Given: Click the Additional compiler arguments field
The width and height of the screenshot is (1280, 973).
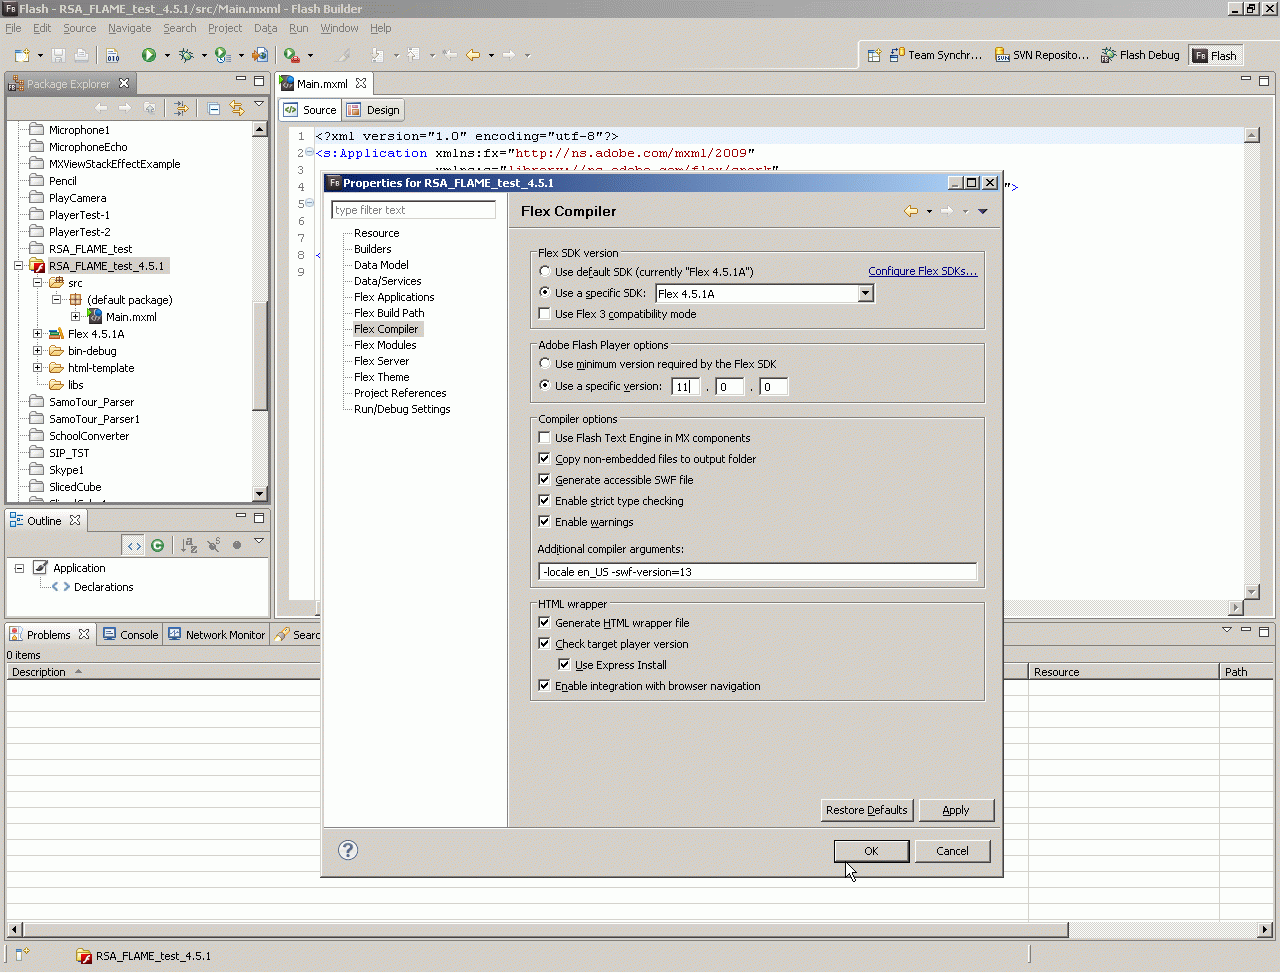Looking at the screenshot, I should (x=757, y=572).
